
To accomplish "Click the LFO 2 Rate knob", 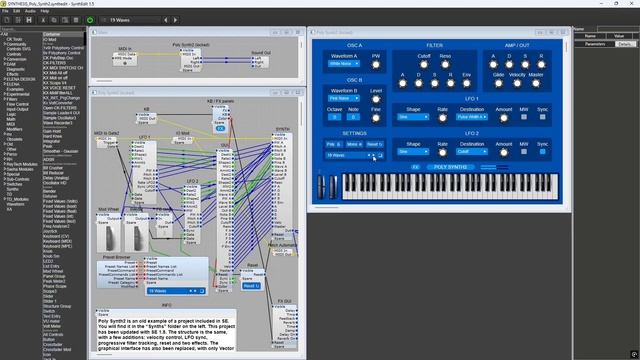I will coord(442,153).
